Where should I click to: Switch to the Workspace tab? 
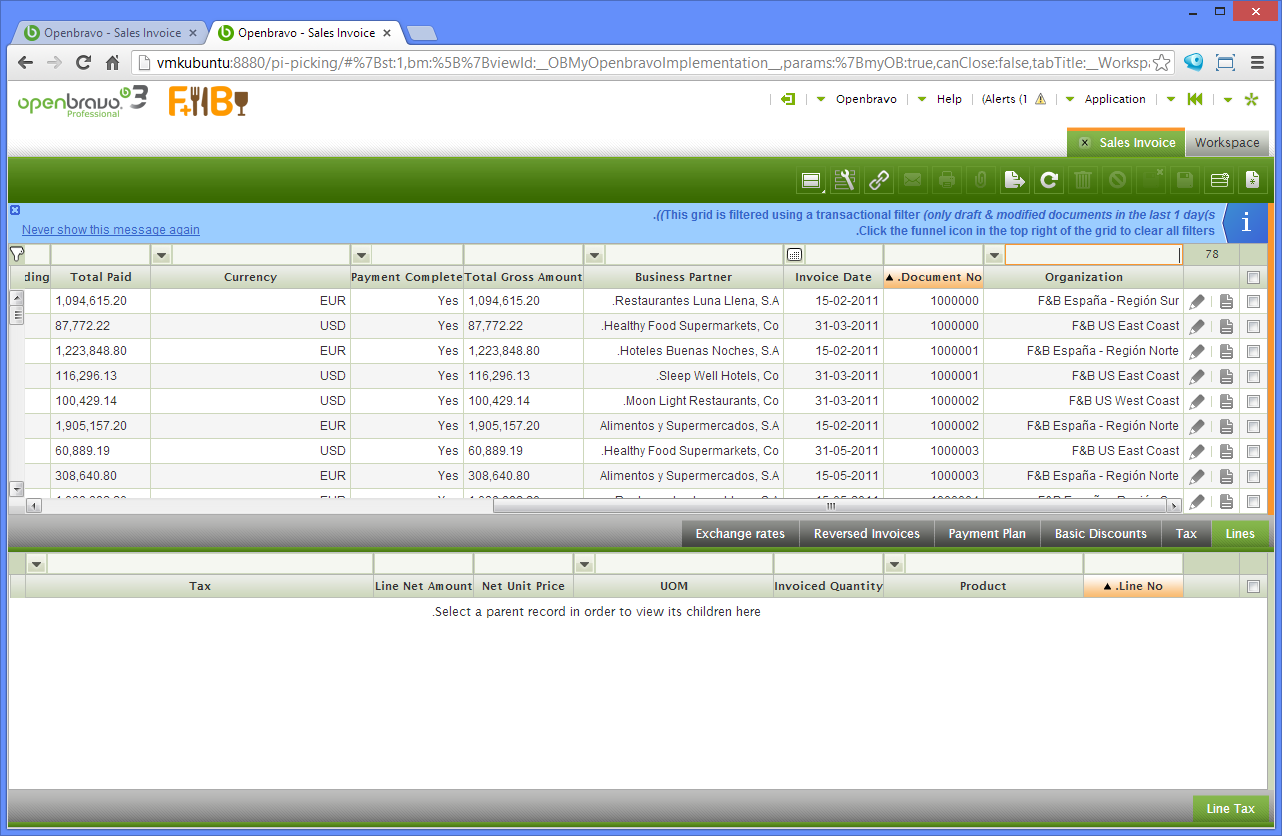(1226, 143)
